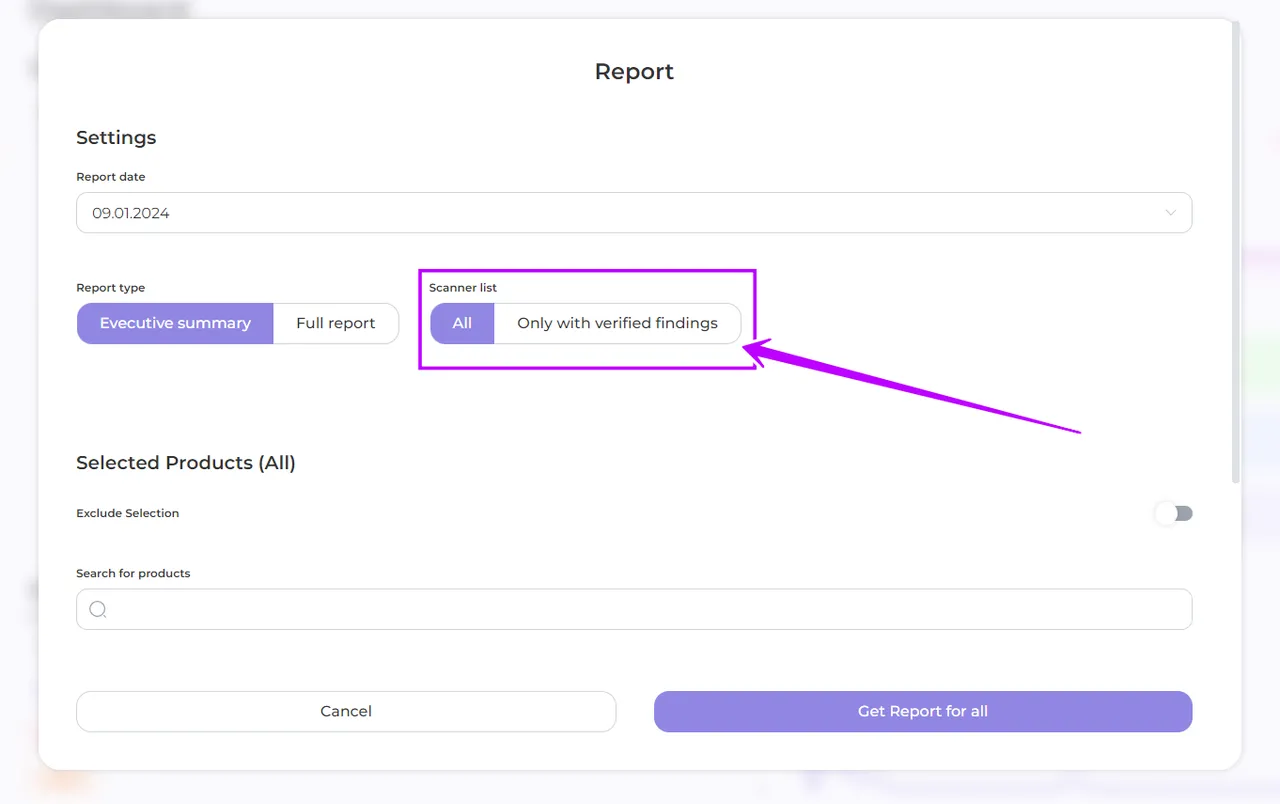The image size is (1280, 804).
Task: Click the Exclude Selection label text
Action: click(128, 513)
